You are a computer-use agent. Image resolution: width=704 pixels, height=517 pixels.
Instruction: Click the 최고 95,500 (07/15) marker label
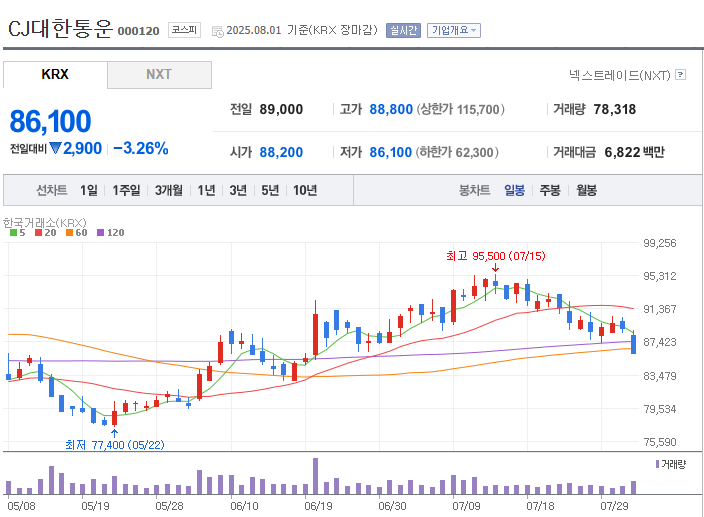click(x=496, y=256)
